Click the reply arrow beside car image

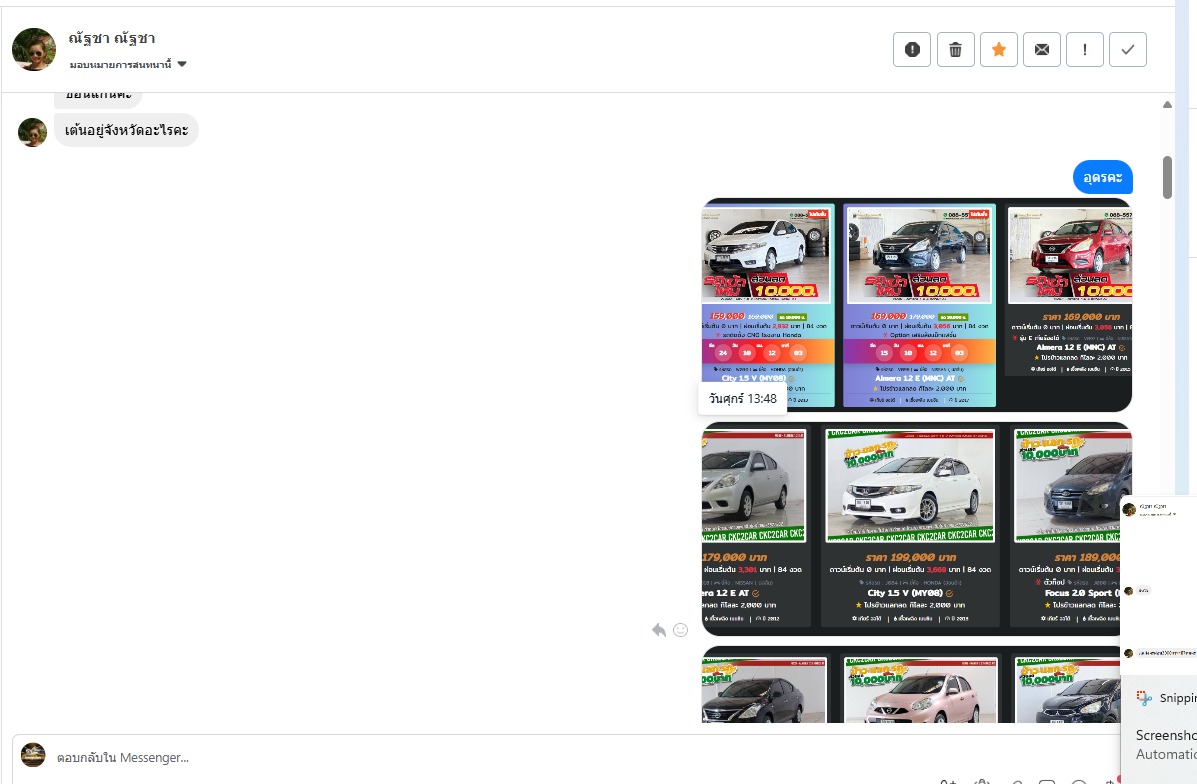tap(659, 630)
